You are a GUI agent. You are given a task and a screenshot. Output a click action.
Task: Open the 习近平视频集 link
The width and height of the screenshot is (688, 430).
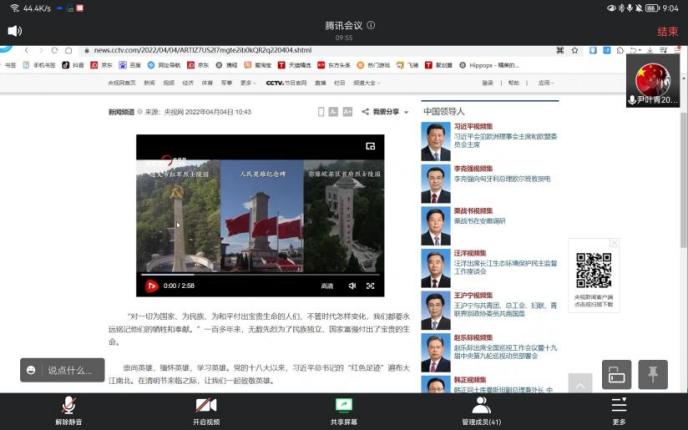point(473,126)
